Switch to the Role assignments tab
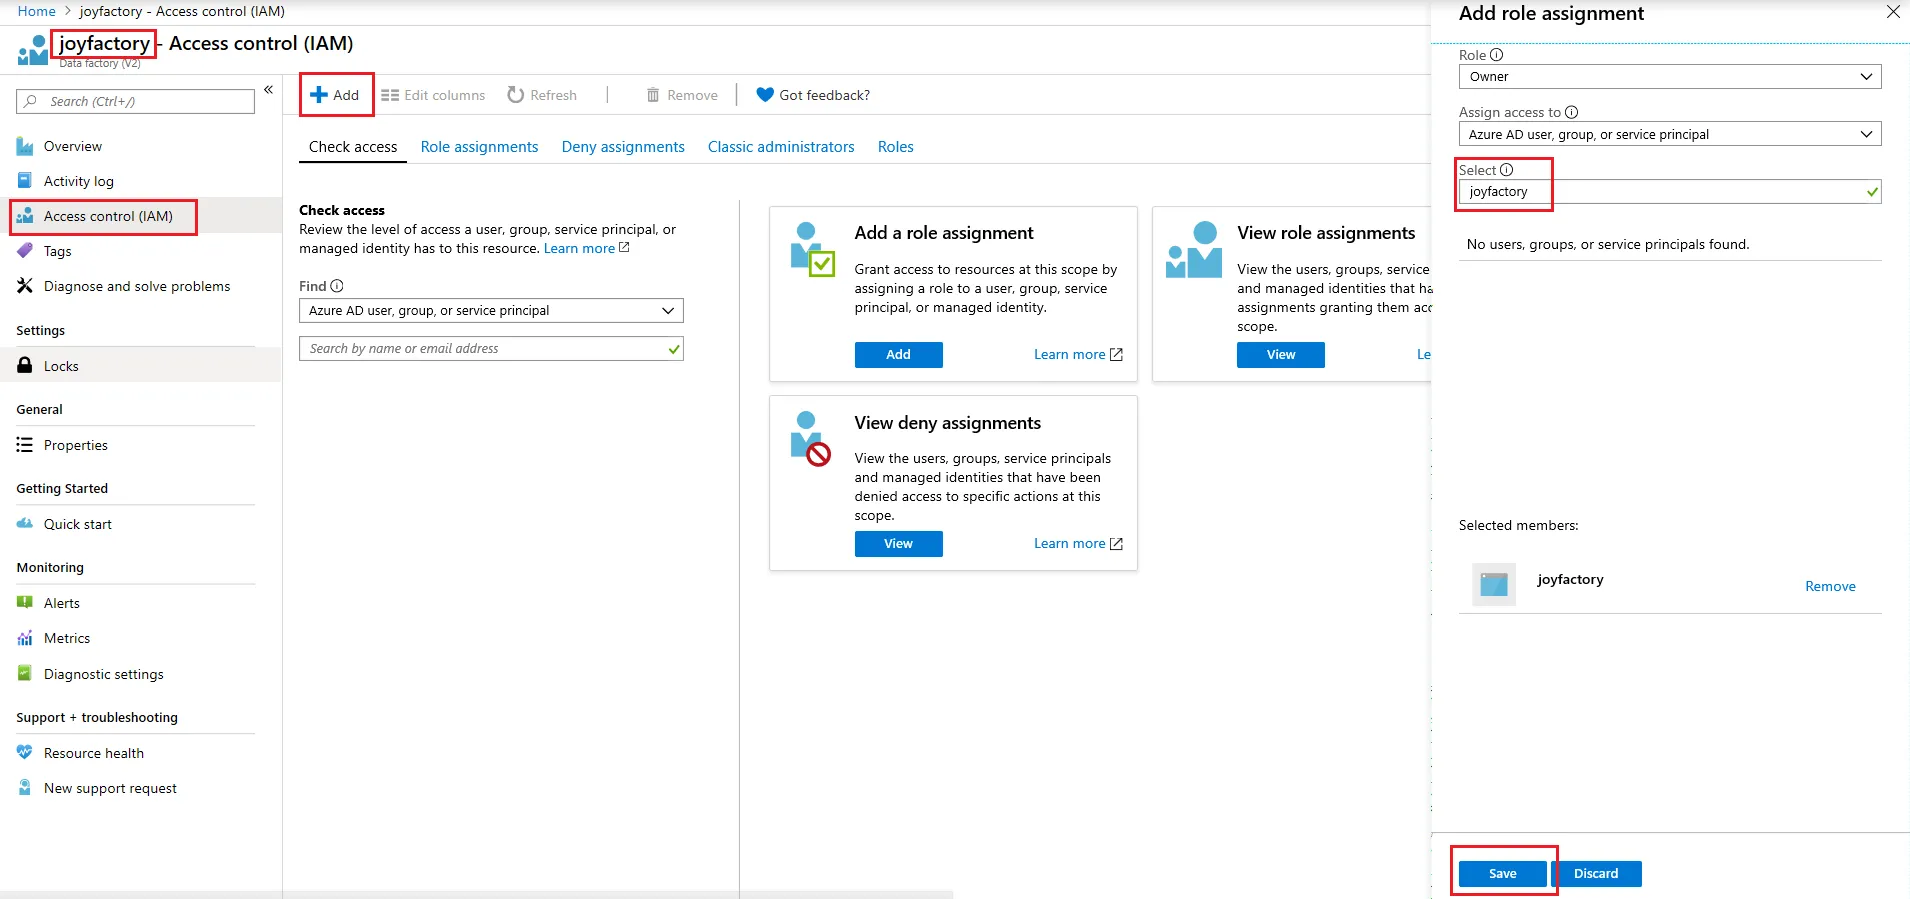1910x899 pixels. 479,147
